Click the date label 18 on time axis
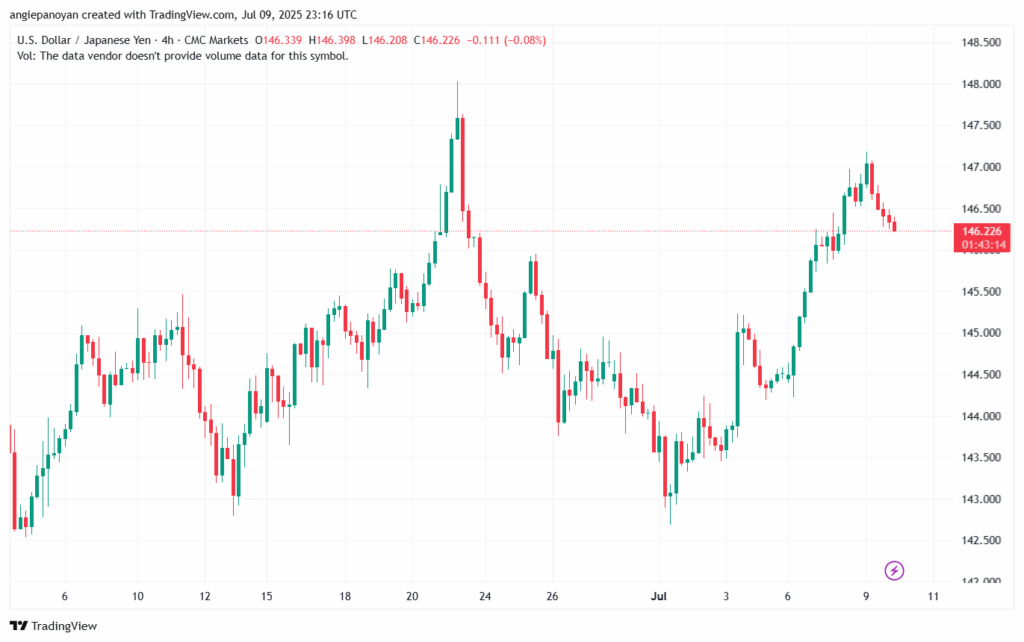Viewport: 1024px width, 642px height. (345, 596)
